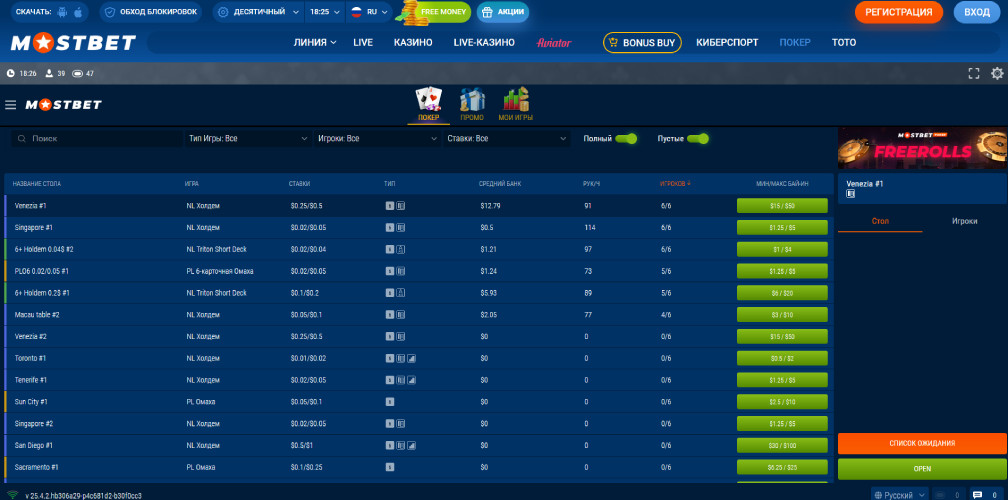The width and height of the screenshot is (1008, 500).
Task: Click the cart icon on Bonus Buy
Action: 613,42
